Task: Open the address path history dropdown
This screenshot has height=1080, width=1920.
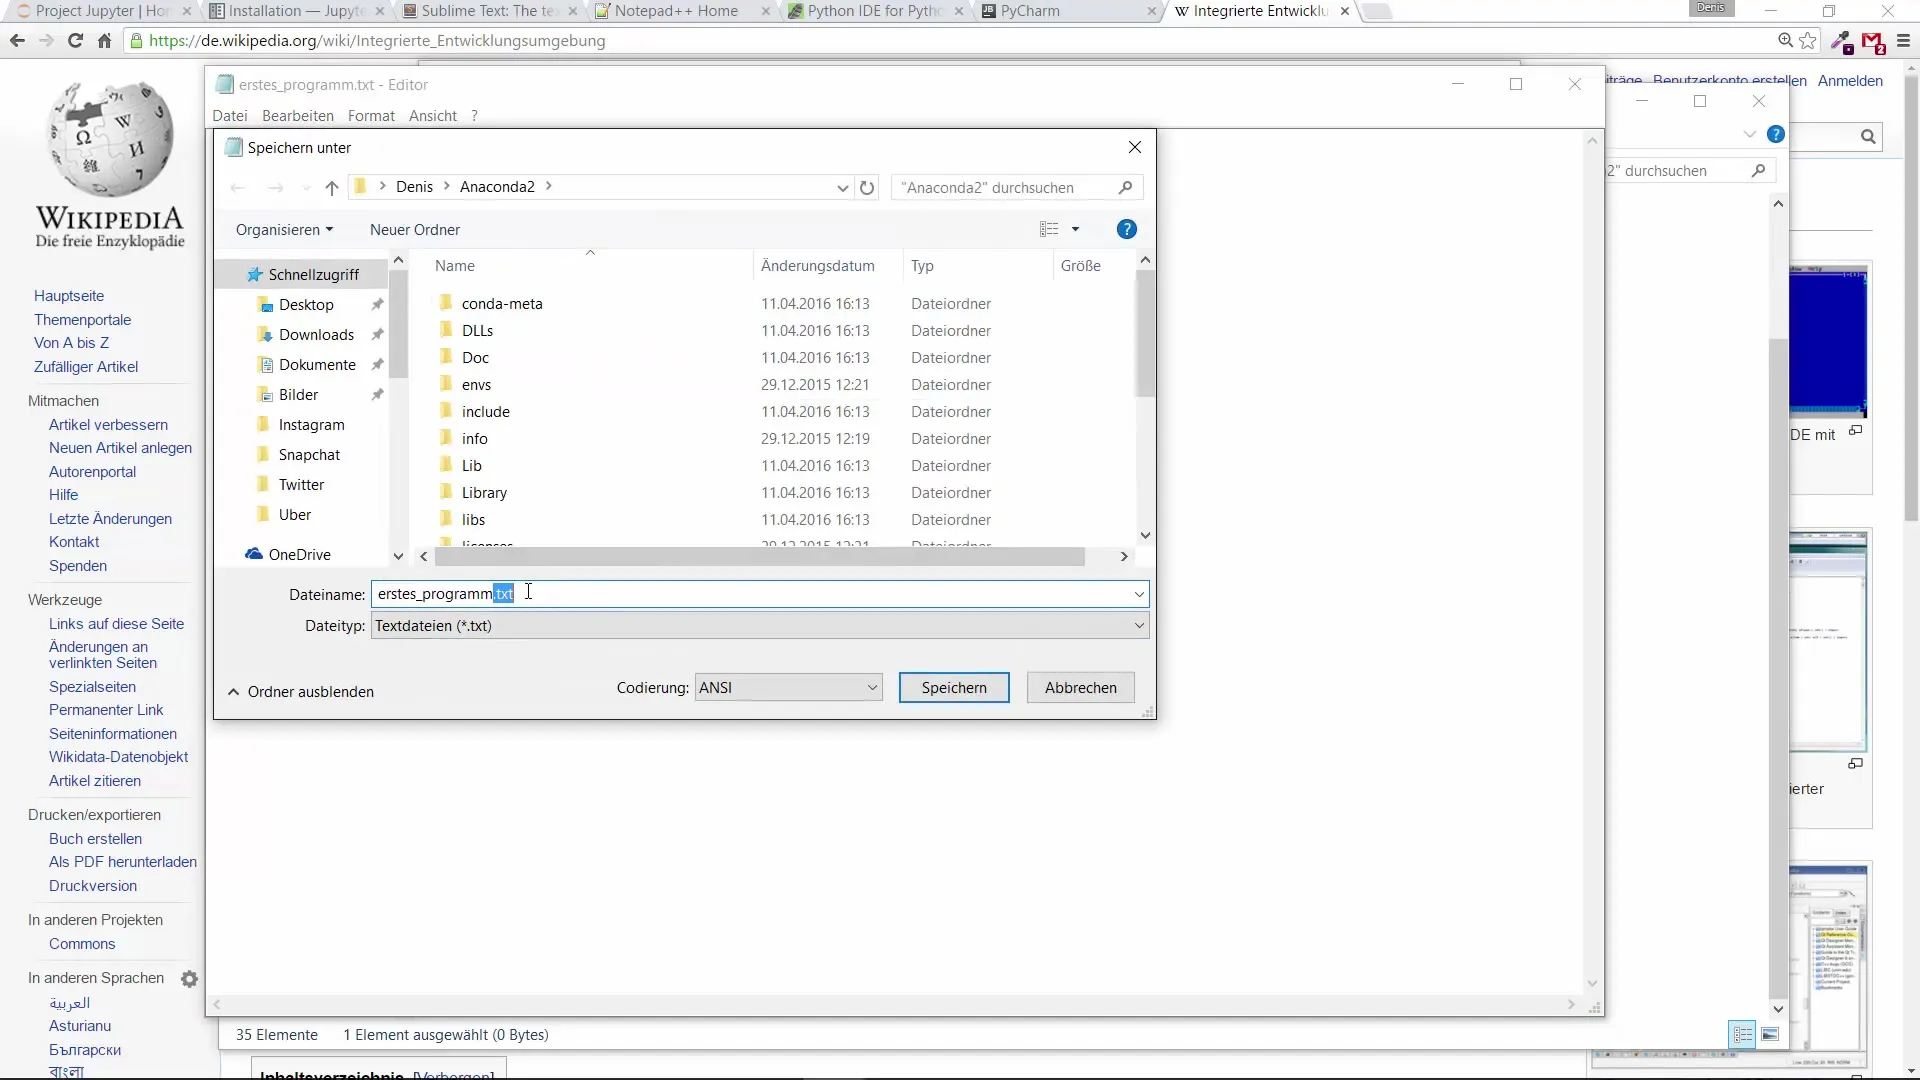Action: click(842, 188)
